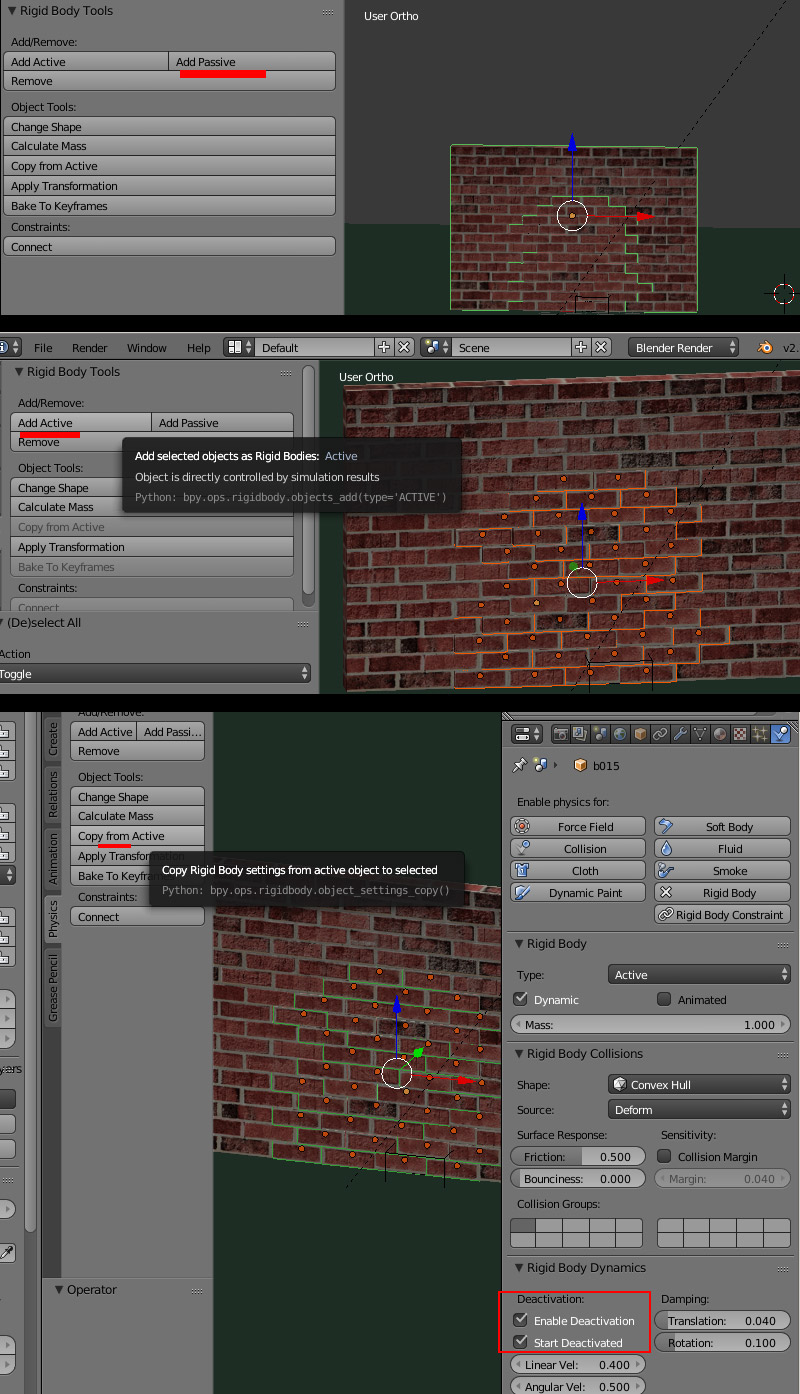Open the rigid body Type dropdown set to Active

[699, 975]
